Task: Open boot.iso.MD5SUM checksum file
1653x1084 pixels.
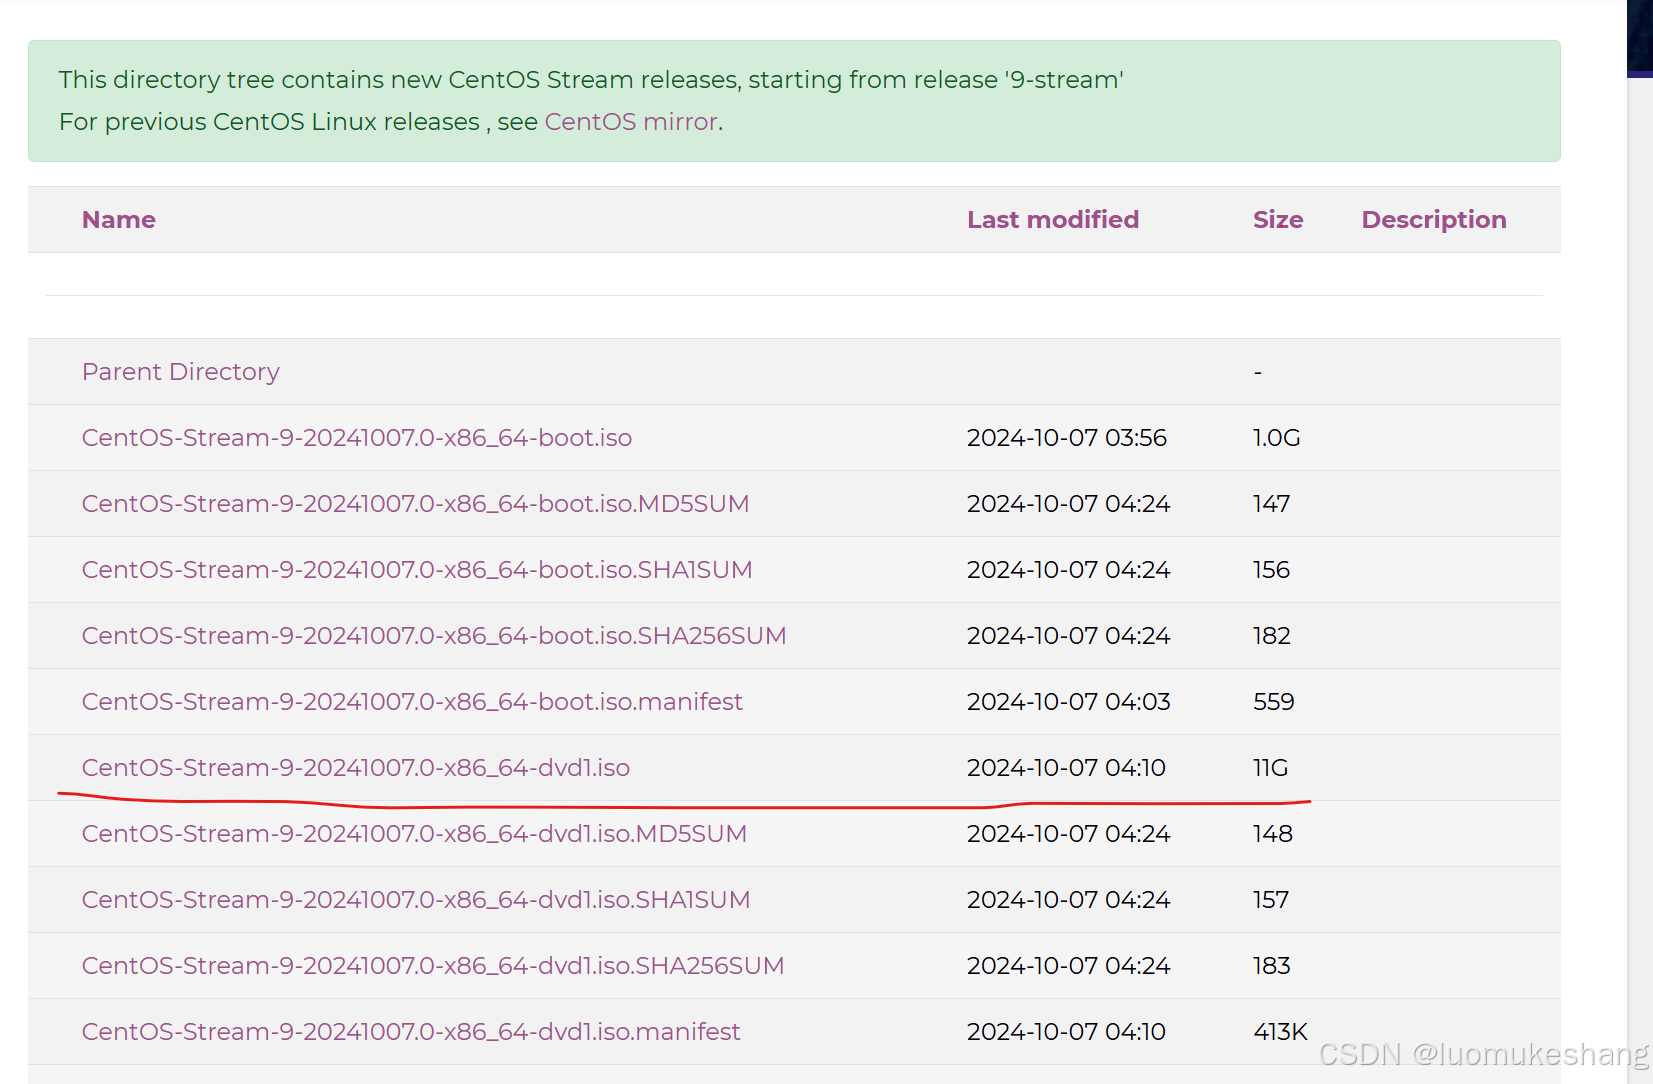Action: (x=416, y=504)
